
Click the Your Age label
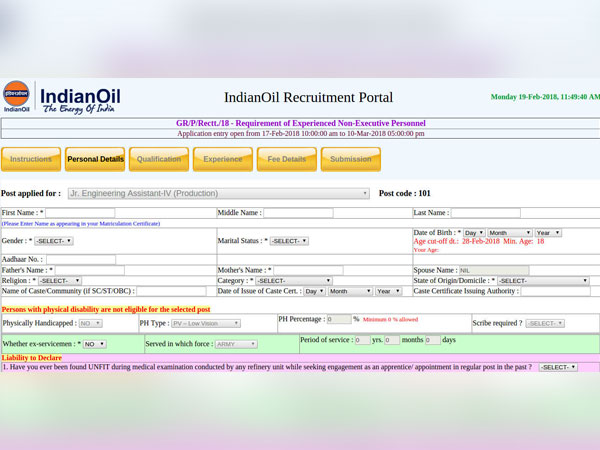coord(426,250)
